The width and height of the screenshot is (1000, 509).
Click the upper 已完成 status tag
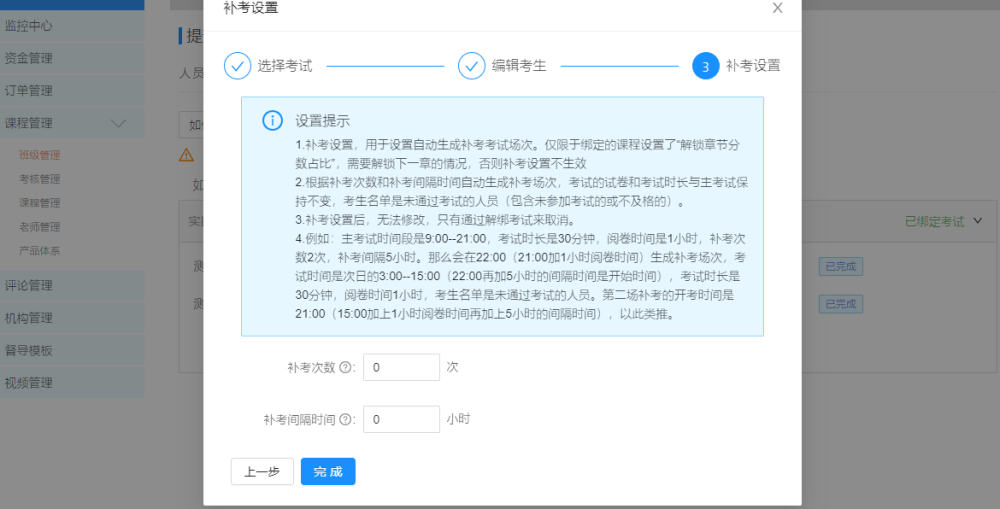(x=841, y=267)
